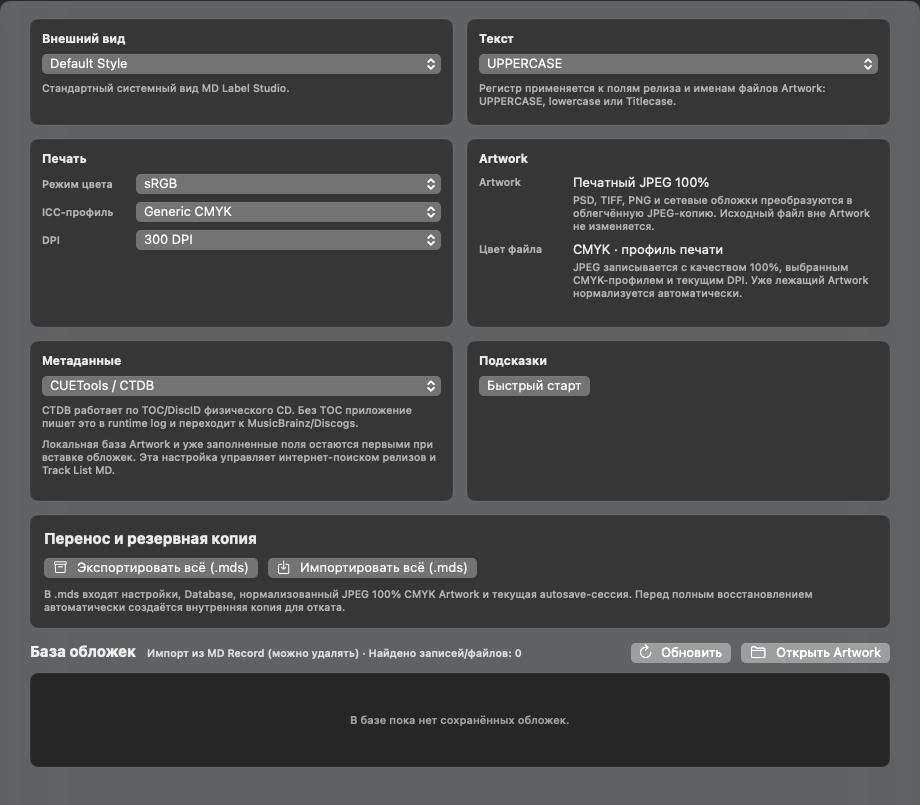Click the empty cover database list area

(x=459, y=720)
